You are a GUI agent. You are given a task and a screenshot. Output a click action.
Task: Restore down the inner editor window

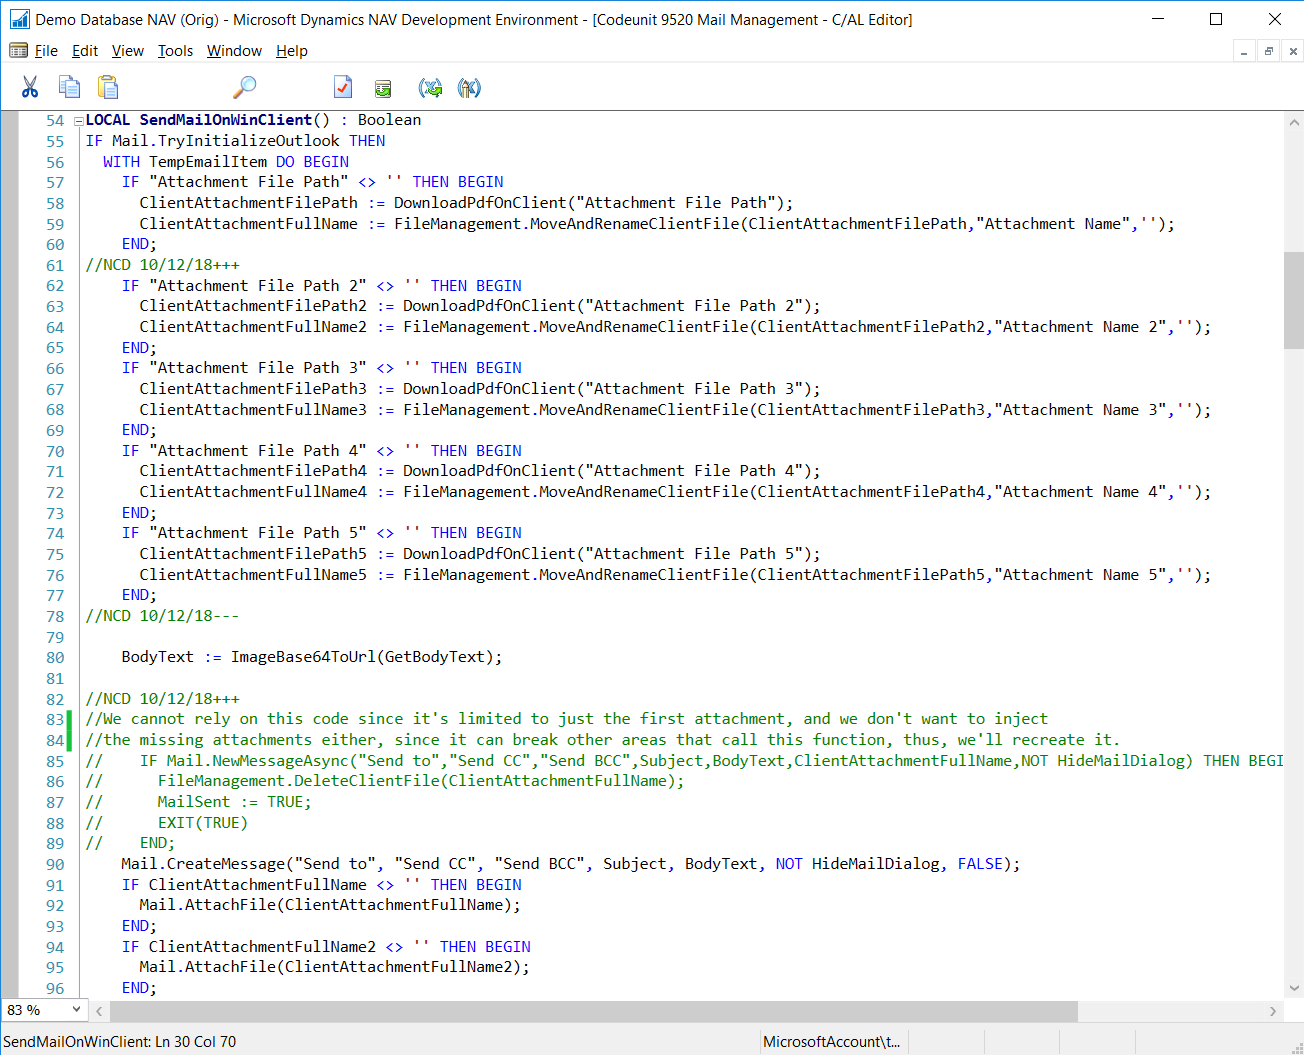tap(1268, 51)
